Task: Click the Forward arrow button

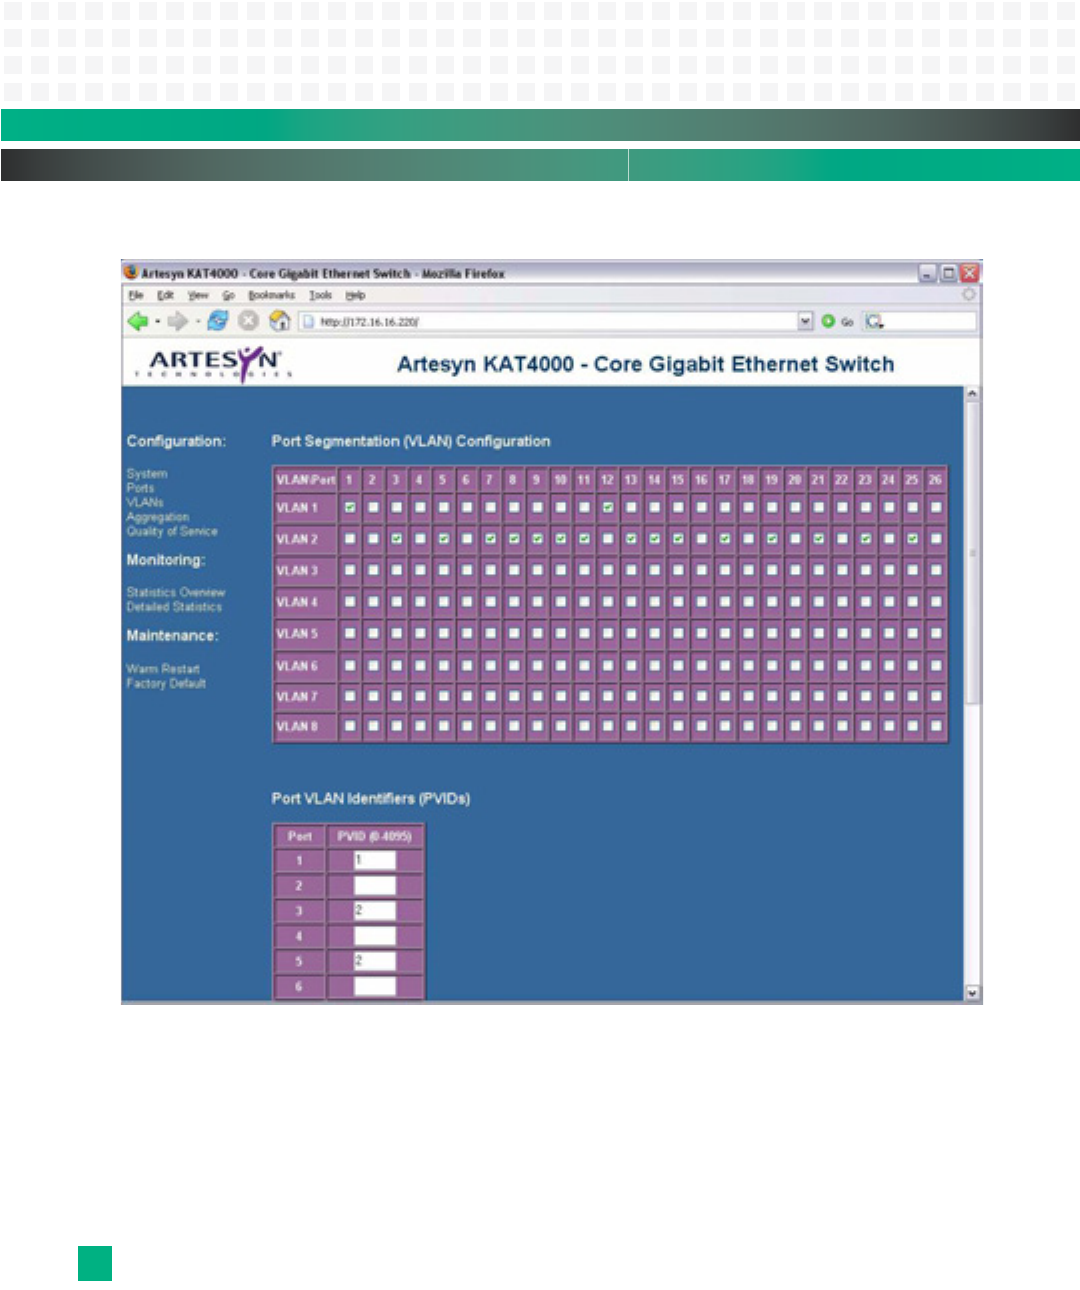Action: tap(177, 321)
